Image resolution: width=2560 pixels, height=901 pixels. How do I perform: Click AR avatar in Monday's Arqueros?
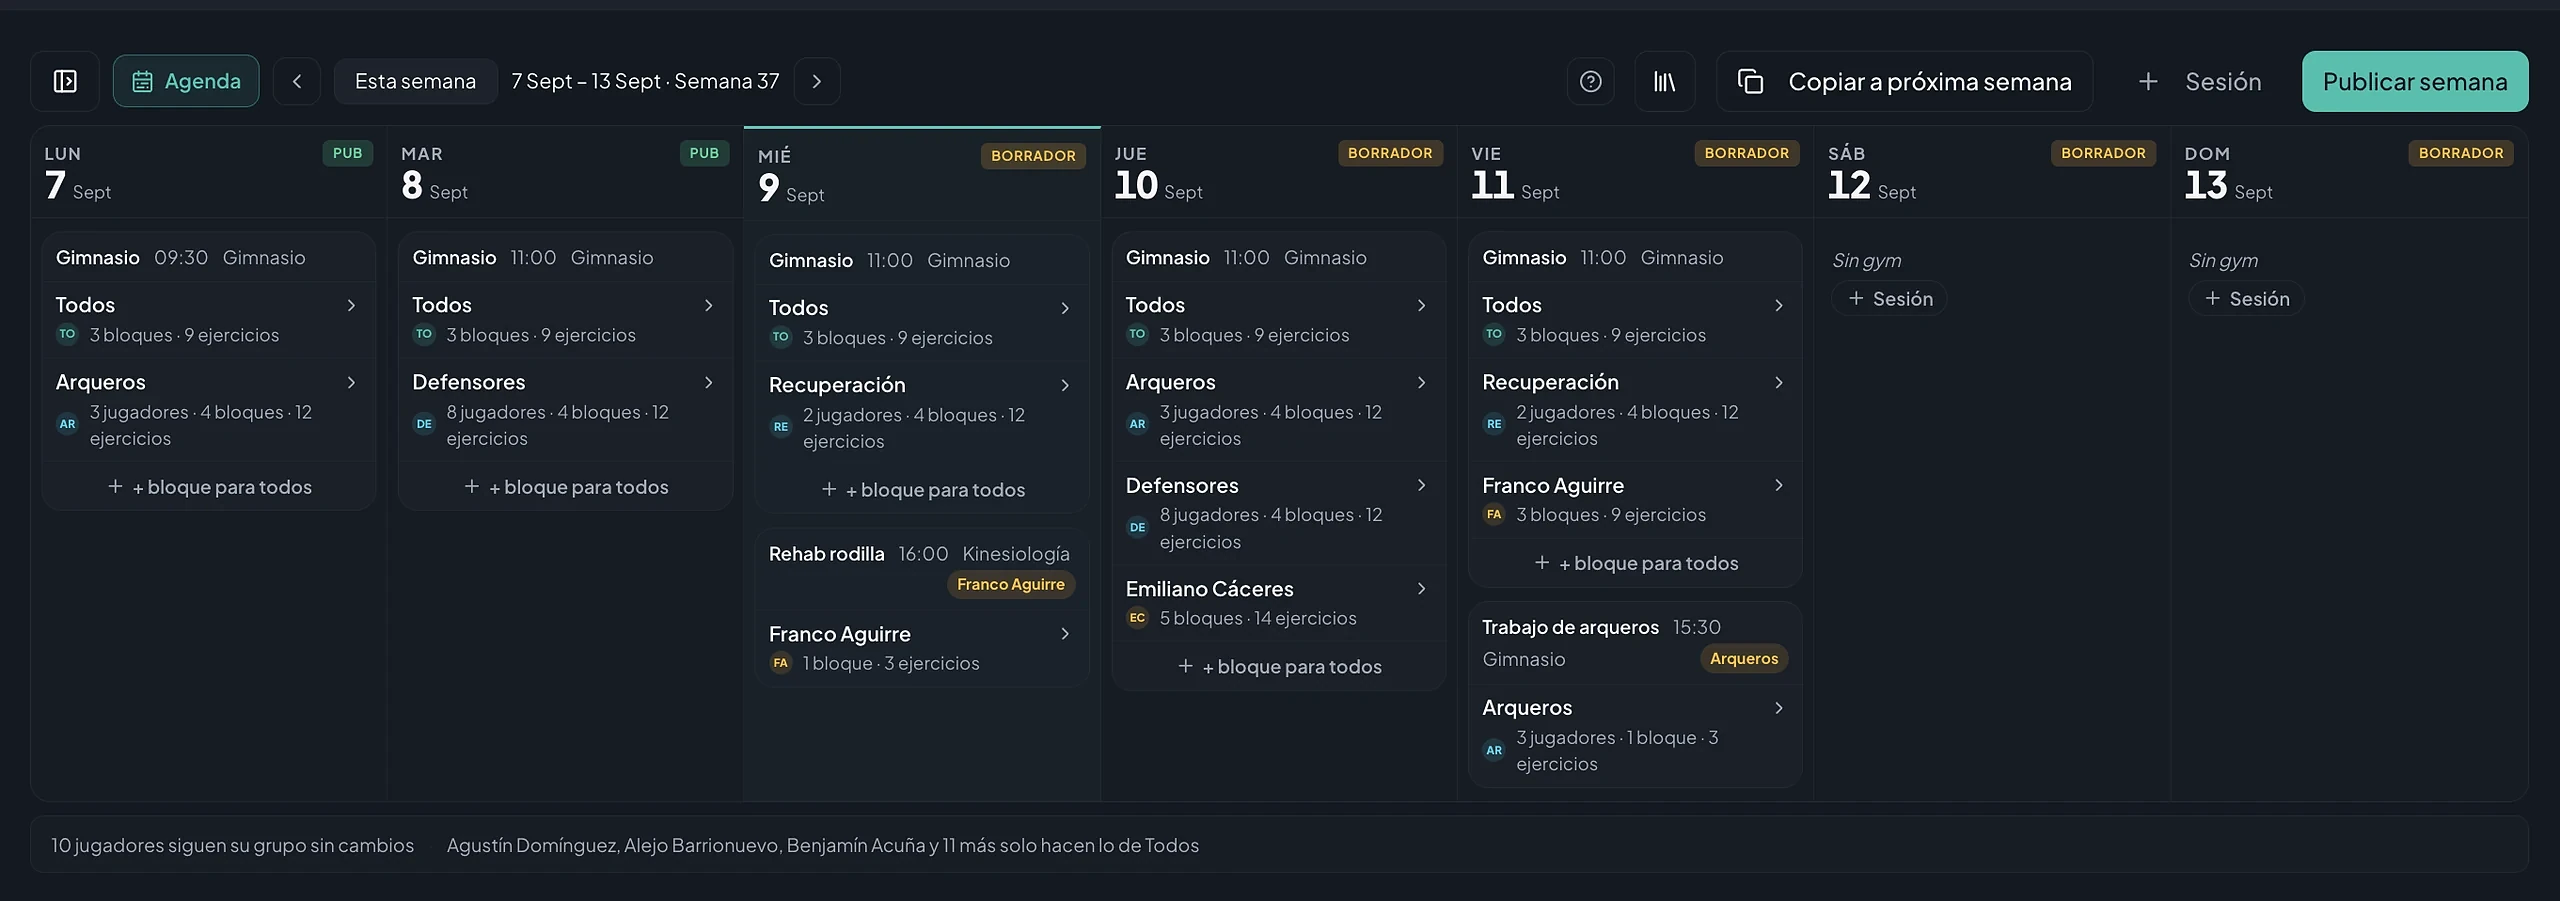pyautogui.click(x=67, y=424)
